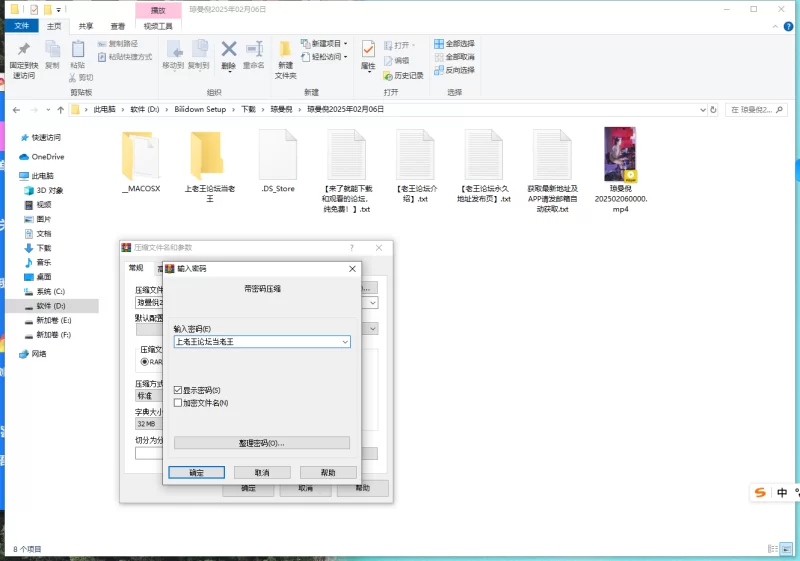
Task: Click the Sogou input method icon
Action: tap(760, 492)
